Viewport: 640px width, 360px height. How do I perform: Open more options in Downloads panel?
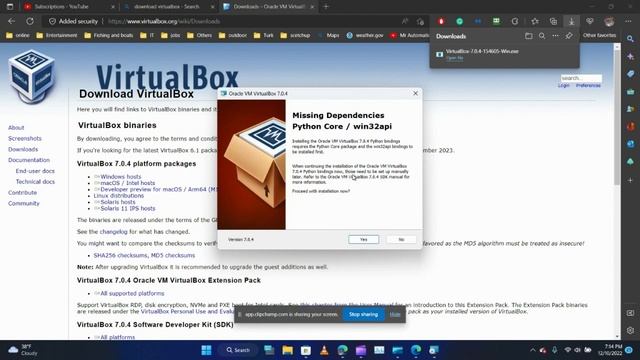(556, 36)
